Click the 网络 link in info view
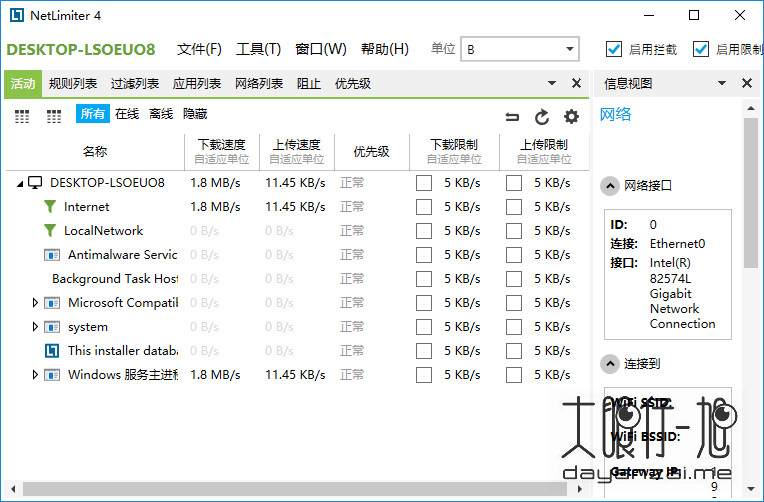764x502 pixels. click(615, 115)
